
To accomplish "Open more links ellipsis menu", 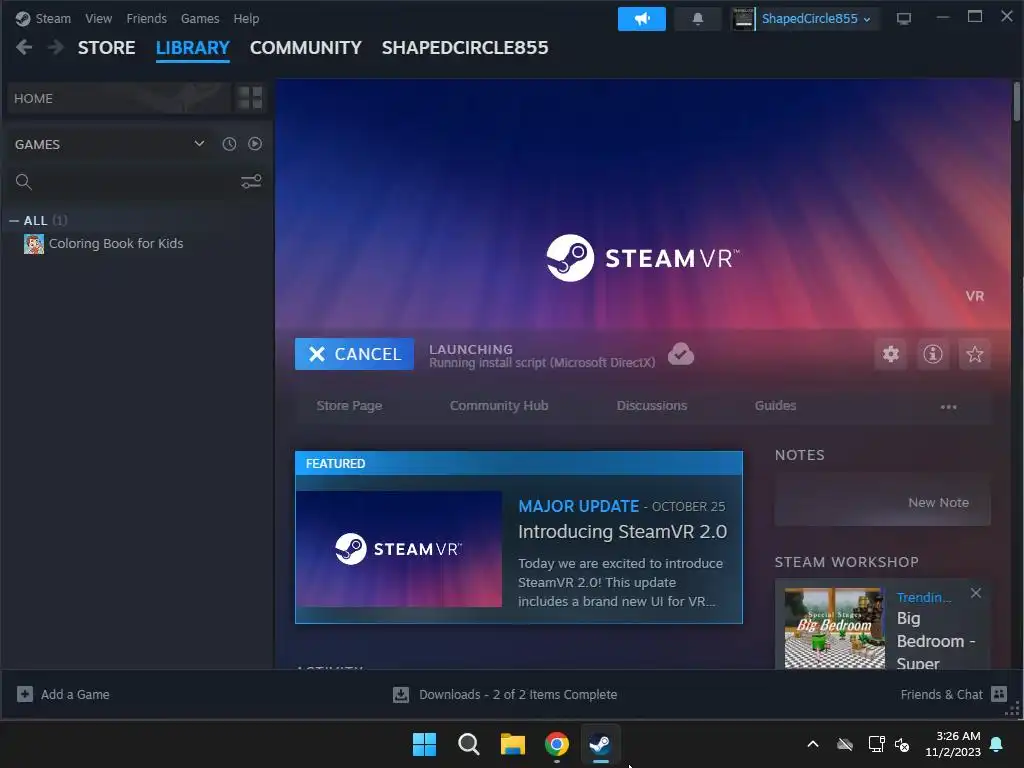I will [x=948, y=406].
